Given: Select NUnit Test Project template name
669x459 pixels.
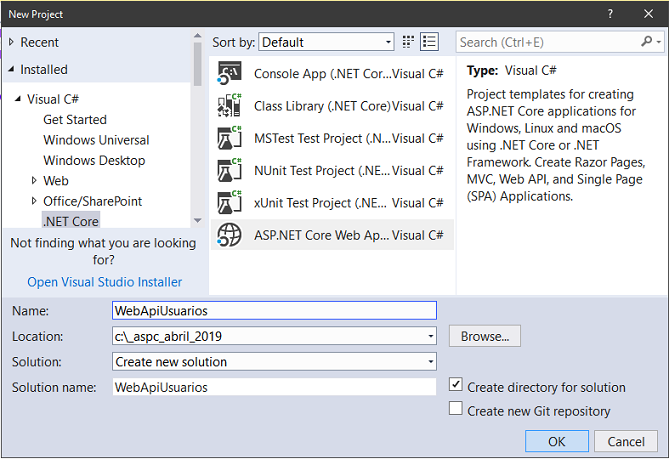Looking at the screenshot, I should pos(322,171).
